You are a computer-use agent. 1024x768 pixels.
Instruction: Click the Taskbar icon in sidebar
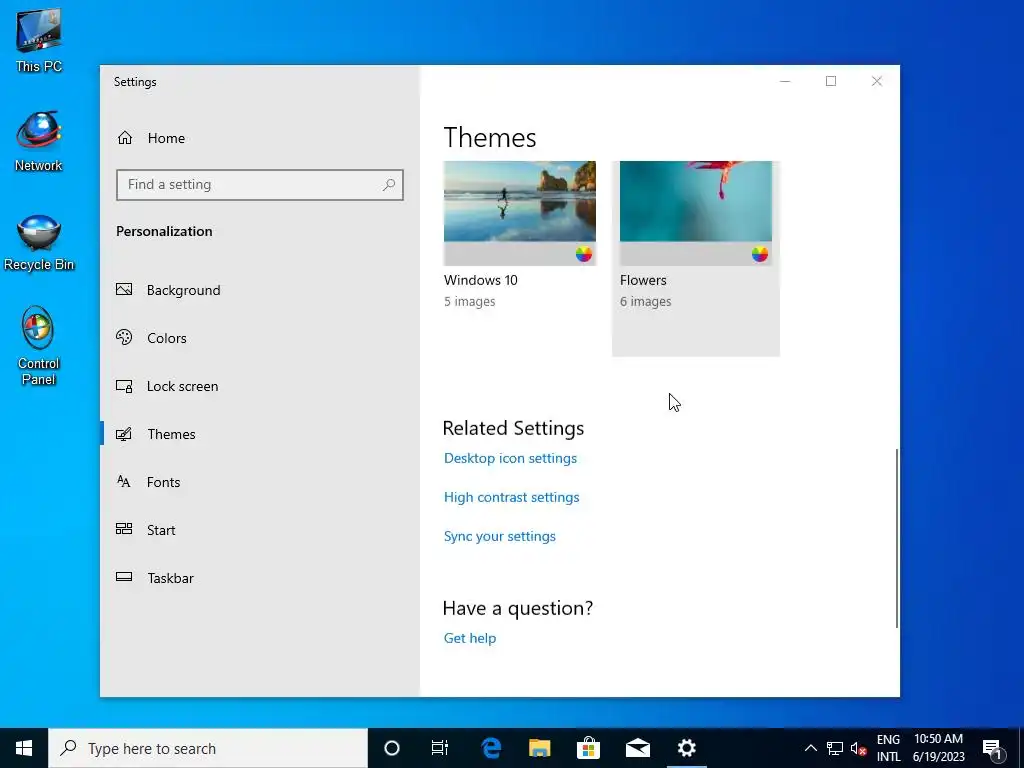pos(124,577)
